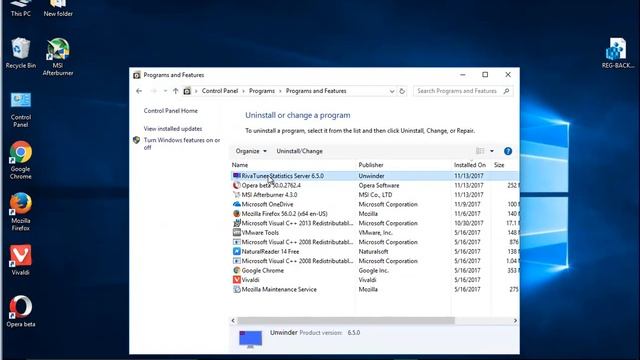Image resolution: width=640 pixels, height=360 pixels.
Task: Click the Microsoft OneDrive list icon
Action: click(236, 204)
